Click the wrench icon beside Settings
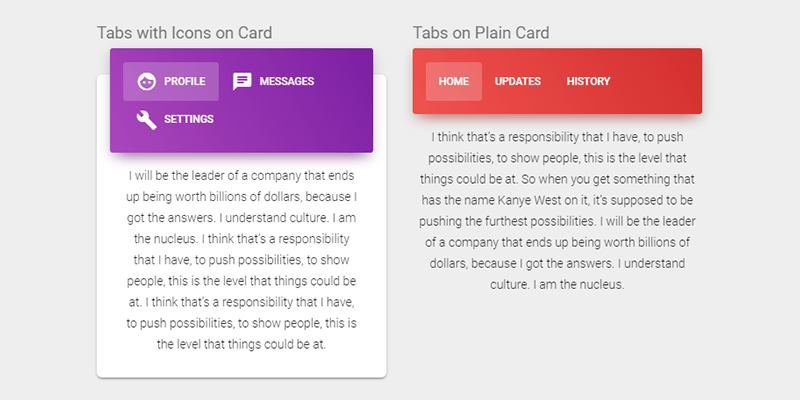The height and width of the screenshot is (400, 800). pyautogui.click(x=146, y=120)
